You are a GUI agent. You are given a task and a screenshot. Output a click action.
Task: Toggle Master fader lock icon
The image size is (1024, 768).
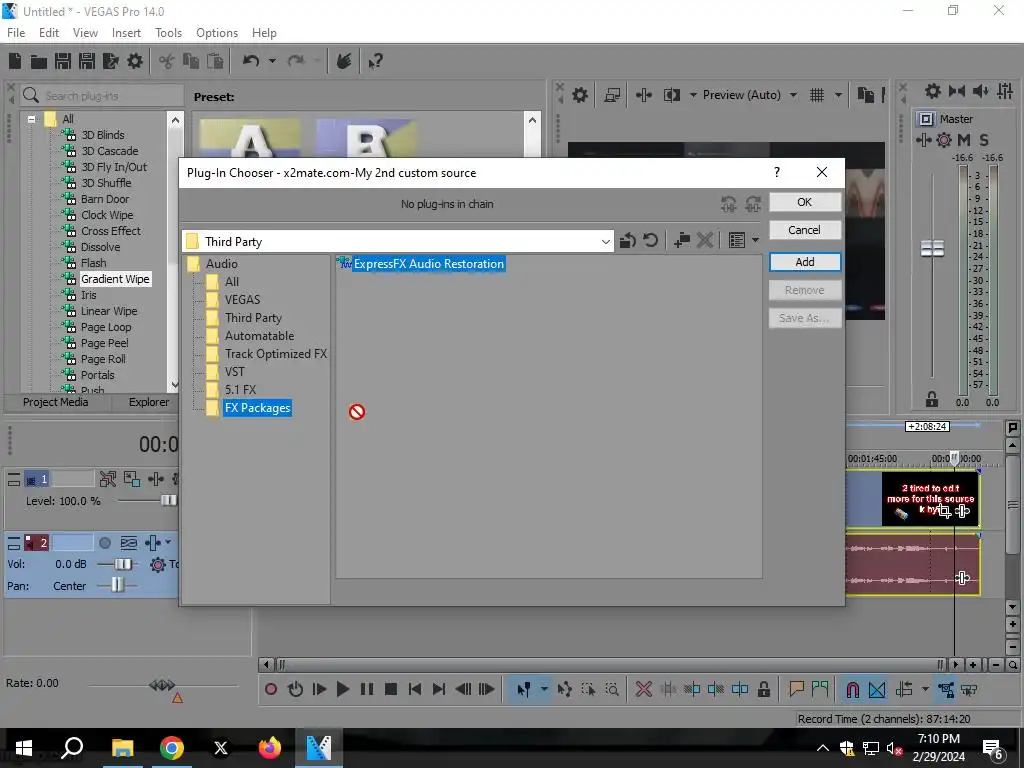point(932,399)
